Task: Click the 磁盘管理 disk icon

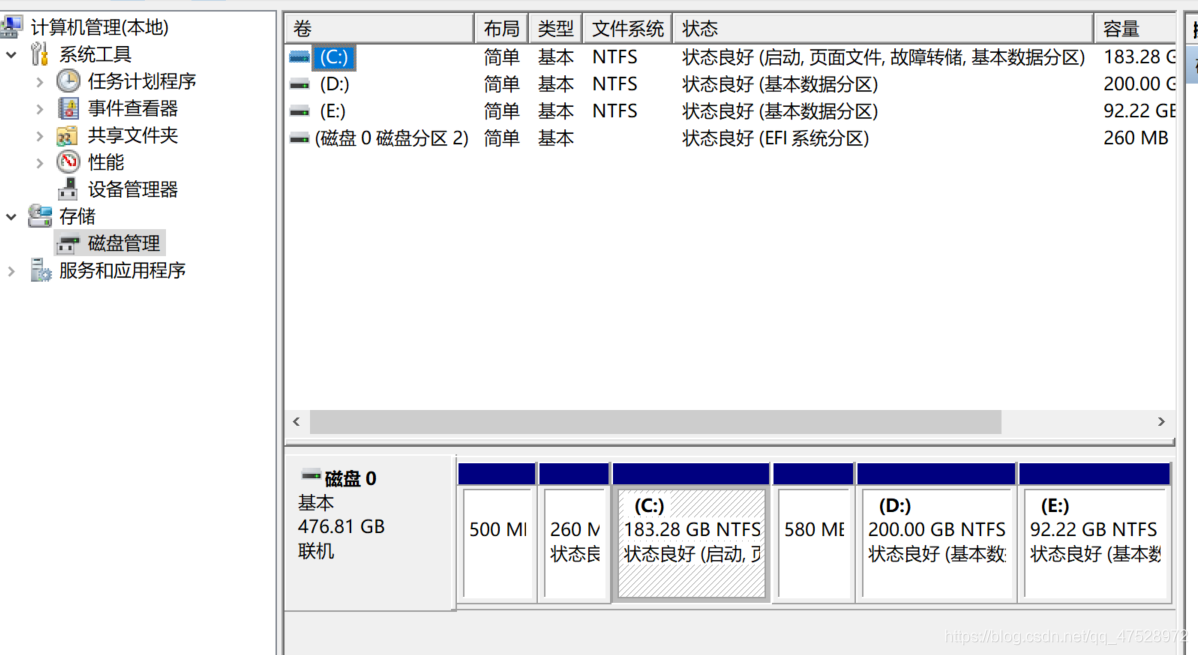Action: pyautogui.click(x=68, y=244)
